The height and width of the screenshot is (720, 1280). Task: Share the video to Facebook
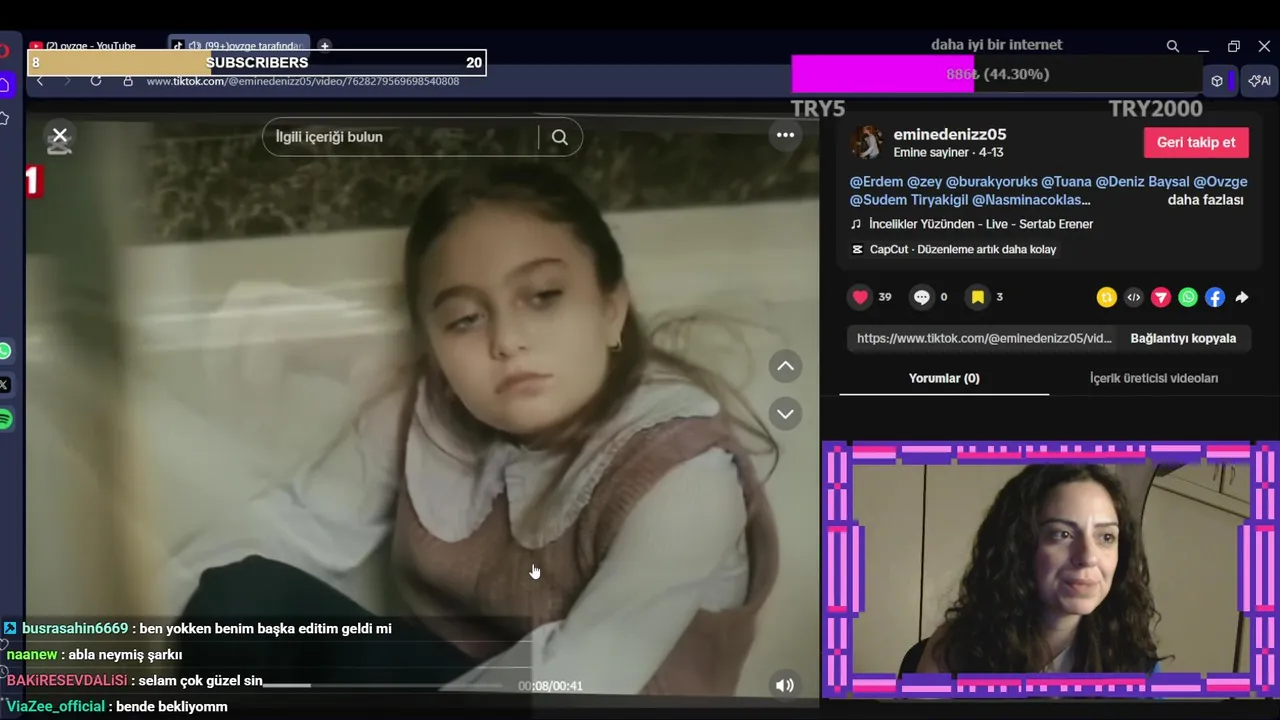click(x=1214, y=297)
